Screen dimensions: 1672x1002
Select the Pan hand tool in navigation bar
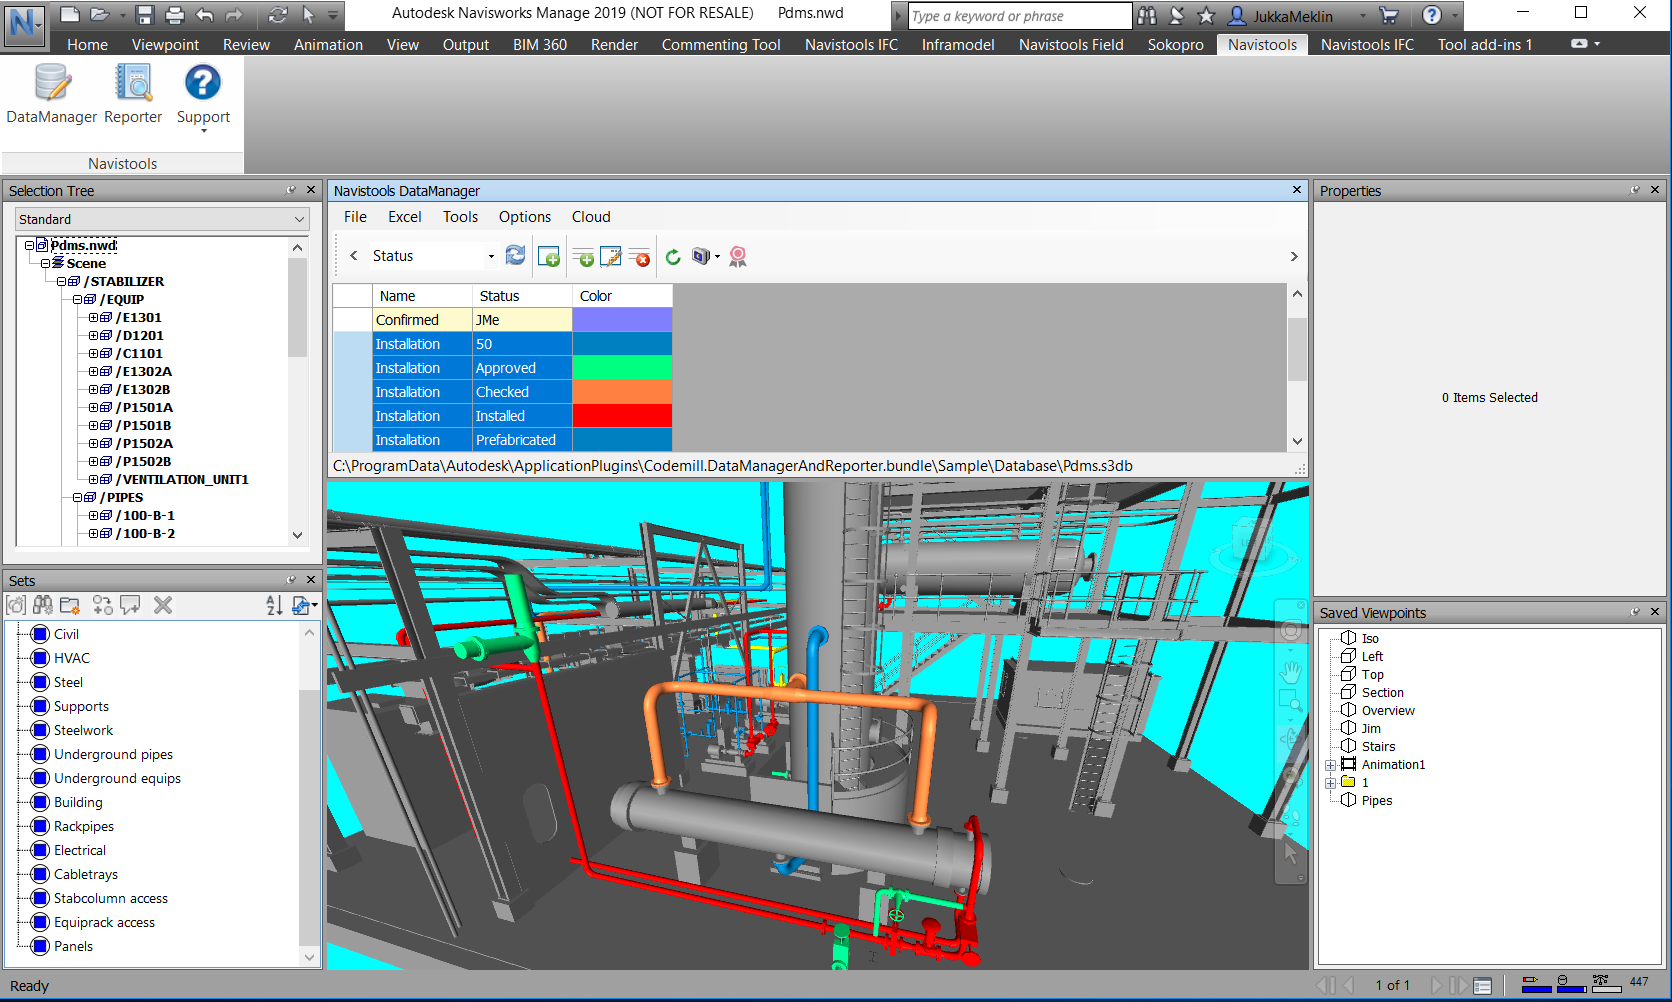(x=1291, y=671)
